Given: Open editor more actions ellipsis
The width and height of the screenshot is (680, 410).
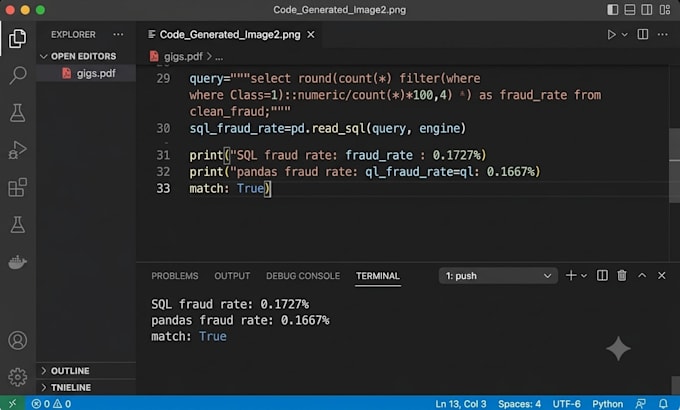Looking at the screenshot, I should tap(663, 35).
